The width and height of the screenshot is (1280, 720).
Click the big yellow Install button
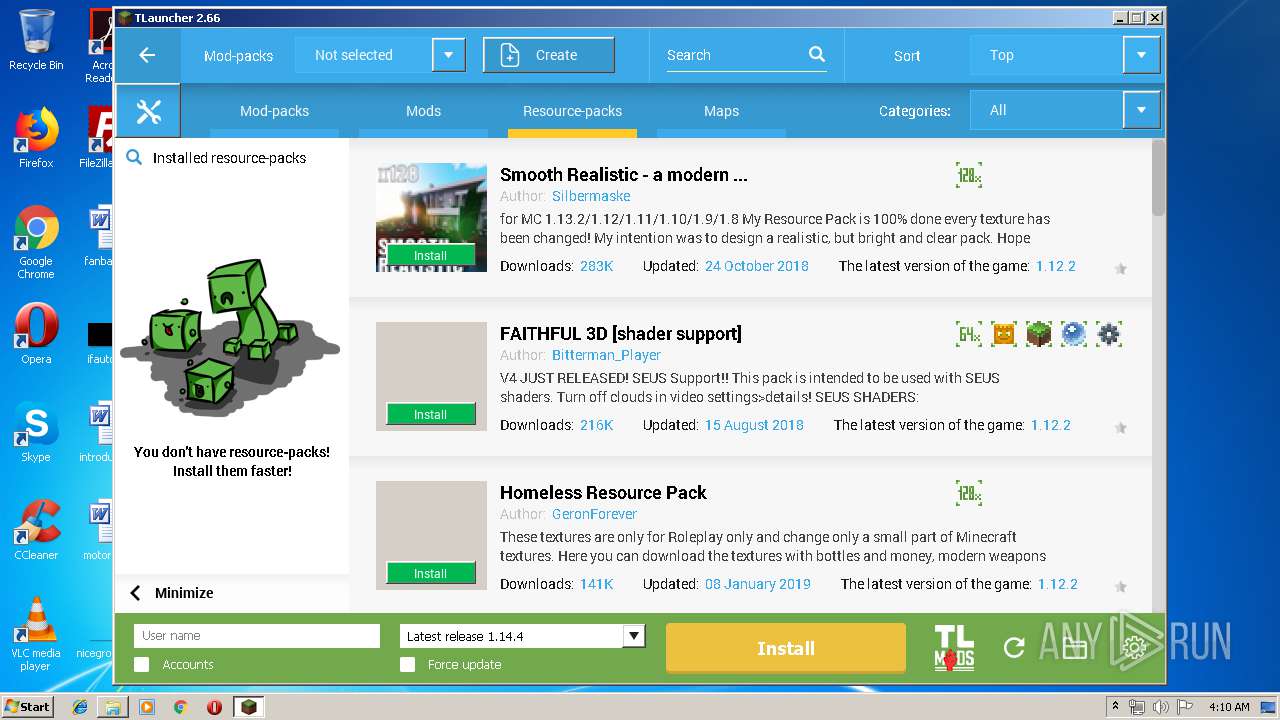pos(786,648)
